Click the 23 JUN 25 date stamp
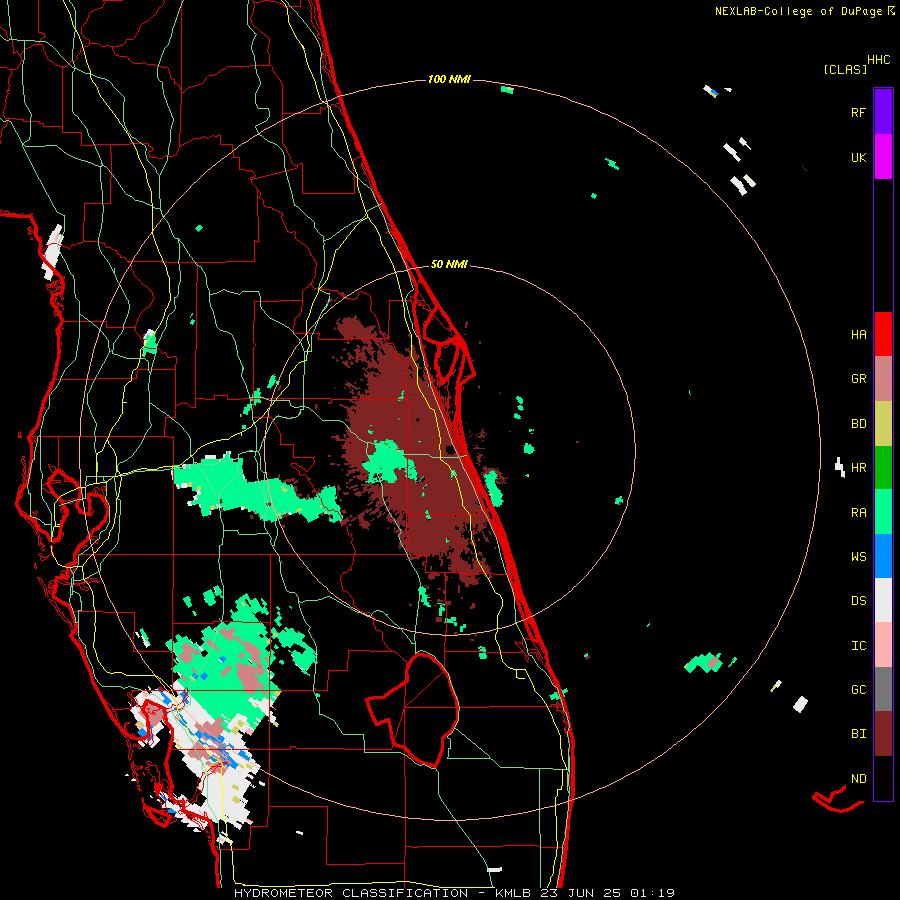 [x=582, y=893]
